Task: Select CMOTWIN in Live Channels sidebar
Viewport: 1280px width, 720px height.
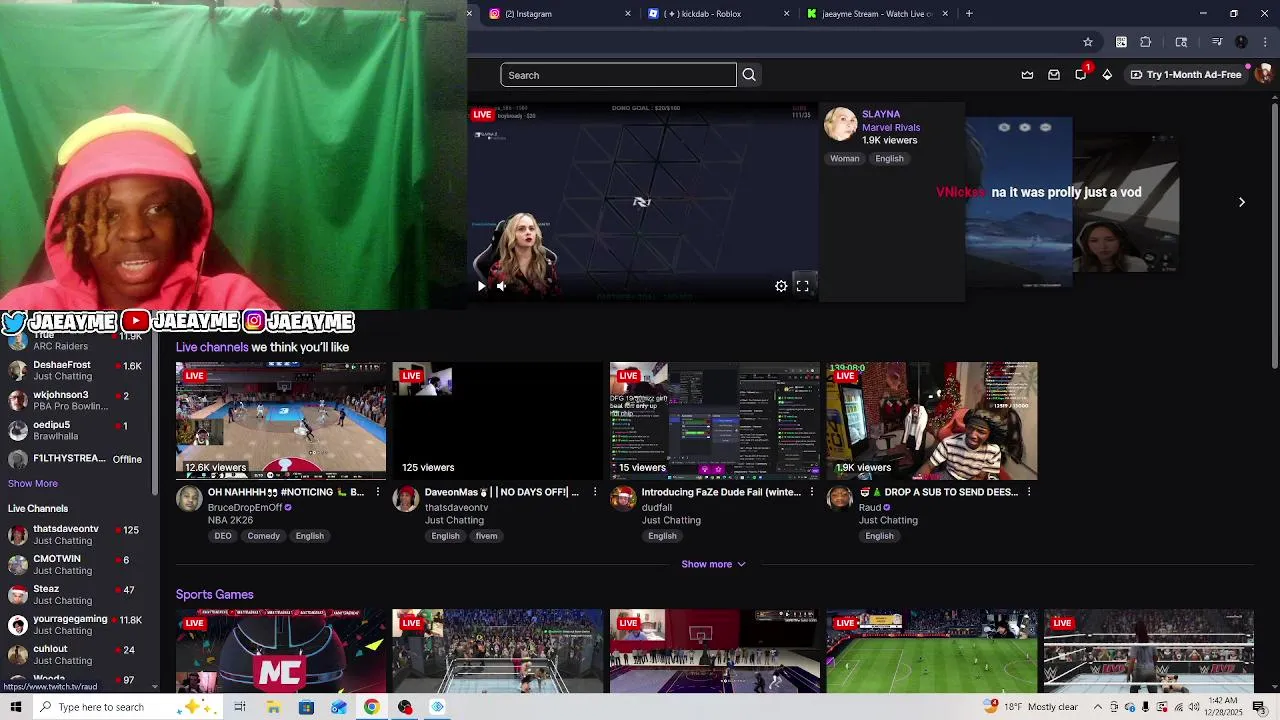Action: pos(75,564)
